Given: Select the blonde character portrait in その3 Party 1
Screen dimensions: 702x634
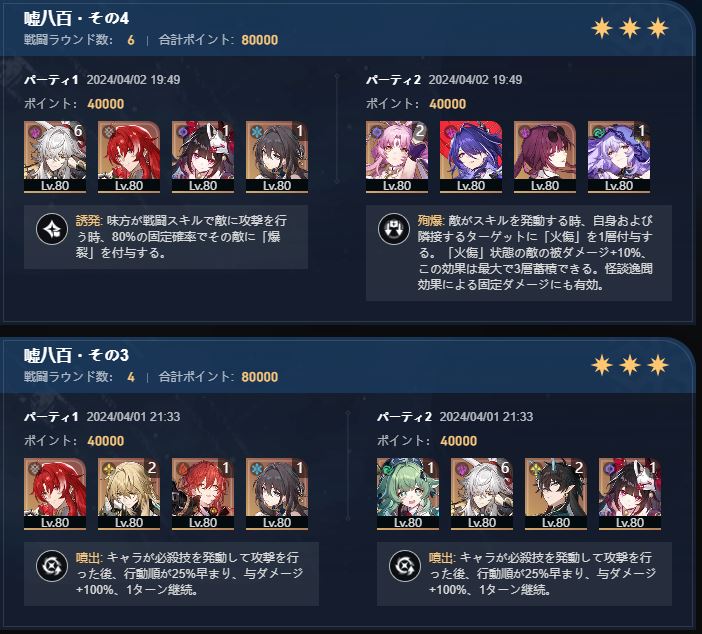Looking at the screenshot, I should click(129, 494).
